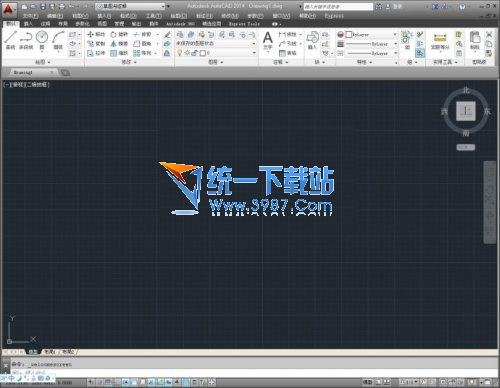Image resolution: width=500 pixels, height=388 pixels.
Task: Choose the Linear dimension tool
Action: pyautogui.click(x=287, y=34)
